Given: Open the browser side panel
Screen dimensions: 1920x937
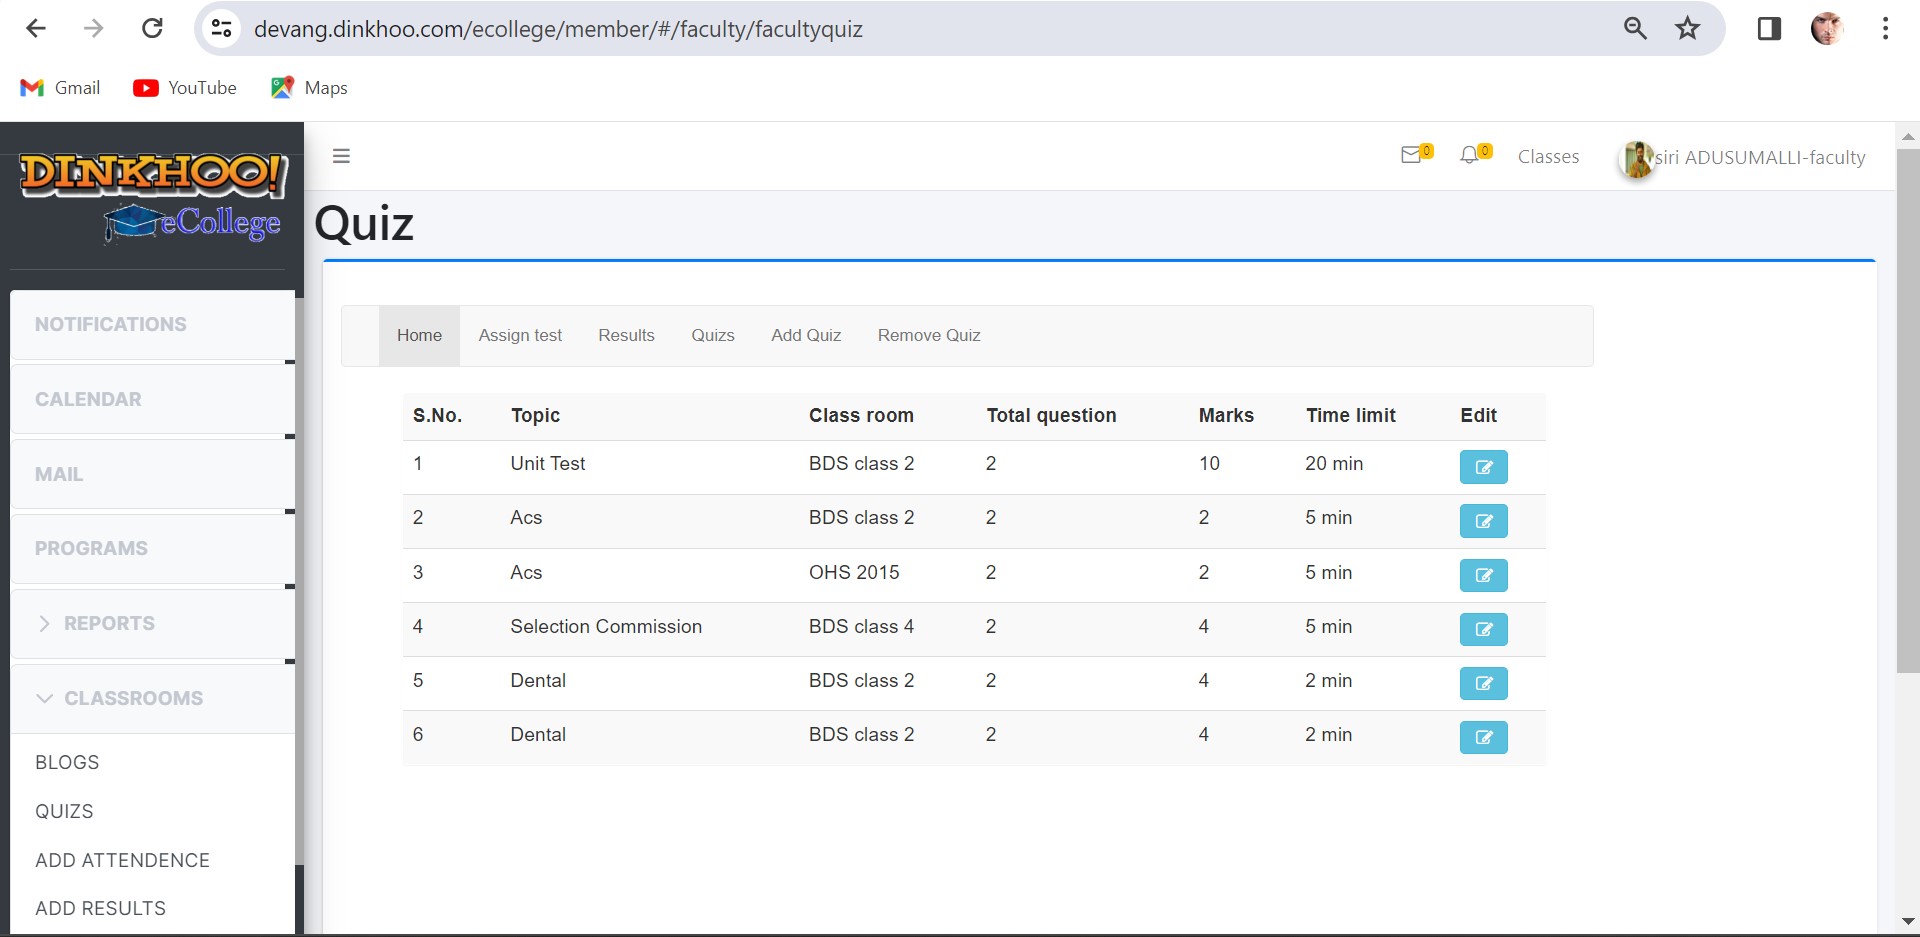Looking at the screenshot, I should (x=1769, y=28).
